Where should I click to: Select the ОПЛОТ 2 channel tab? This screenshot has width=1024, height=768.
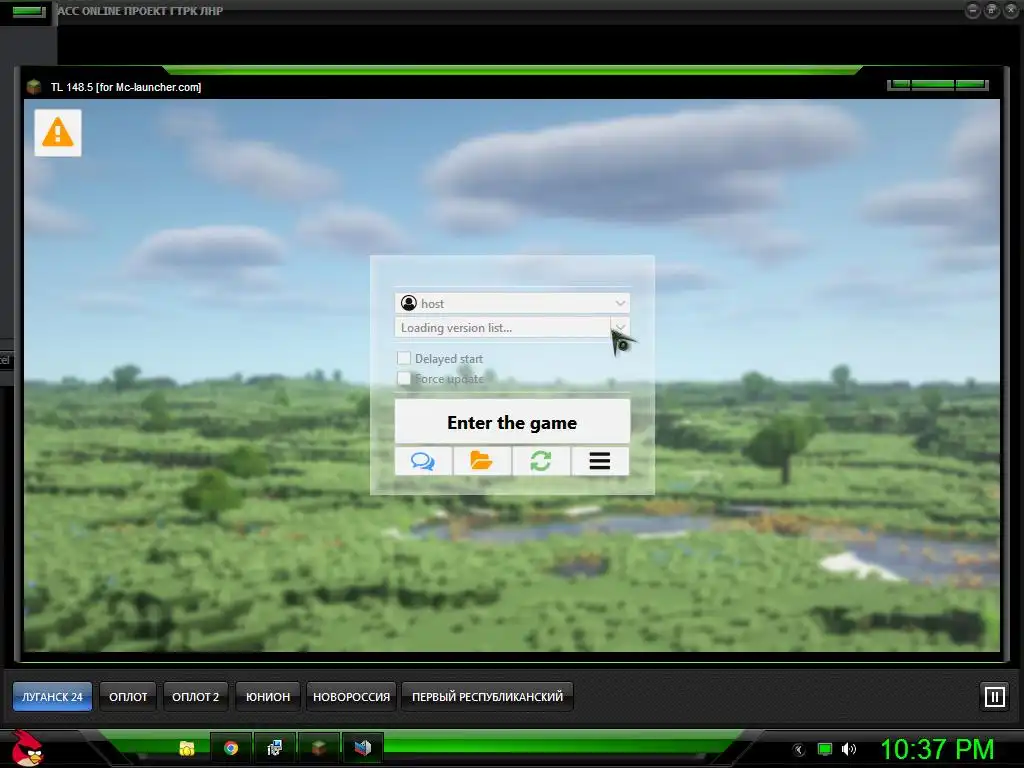(x=195, y=697)
